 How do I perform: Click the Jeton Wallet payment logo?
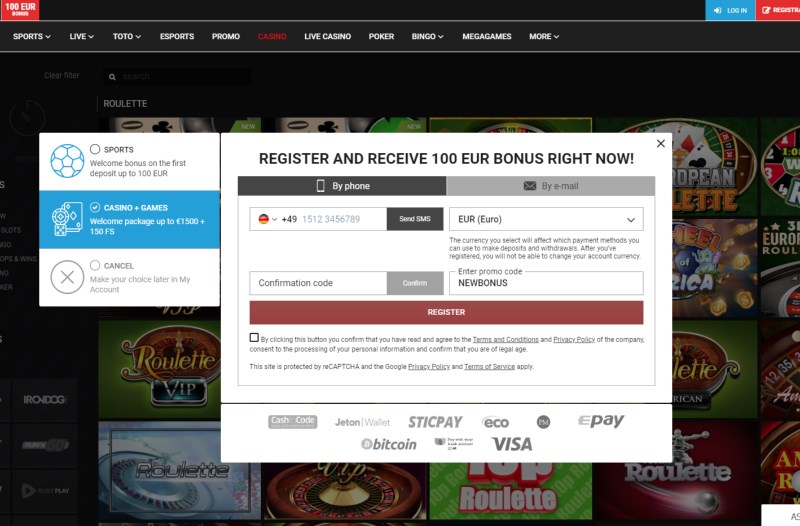(362, 422)
